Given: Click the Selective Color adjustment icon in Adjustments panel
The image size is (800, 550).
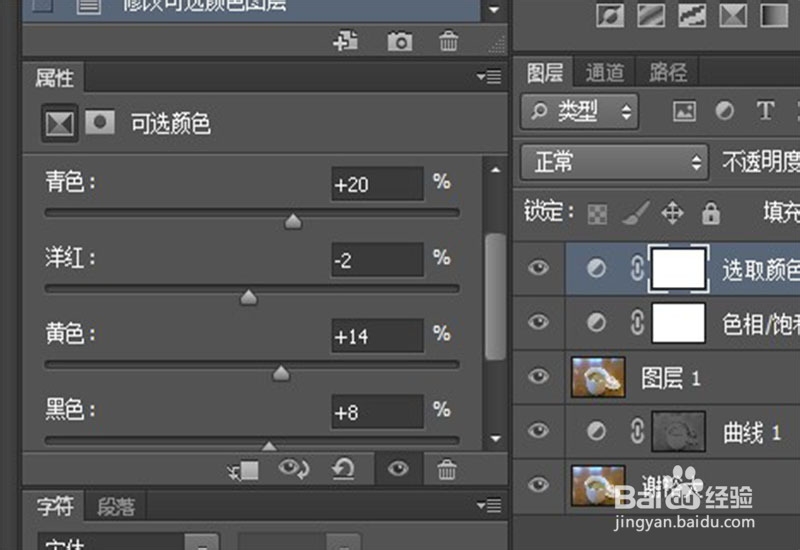Looking at the screenshot, I should [733, 15].
